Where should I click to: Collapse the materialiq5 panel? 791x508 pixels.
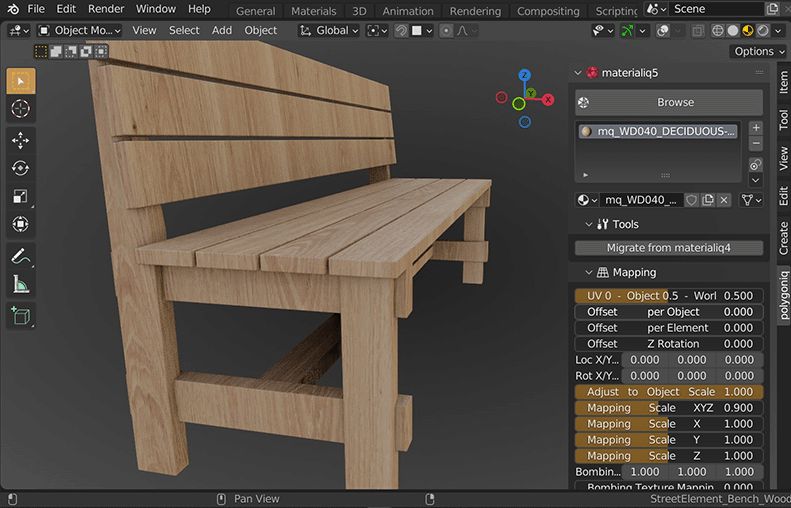(578, 73)
